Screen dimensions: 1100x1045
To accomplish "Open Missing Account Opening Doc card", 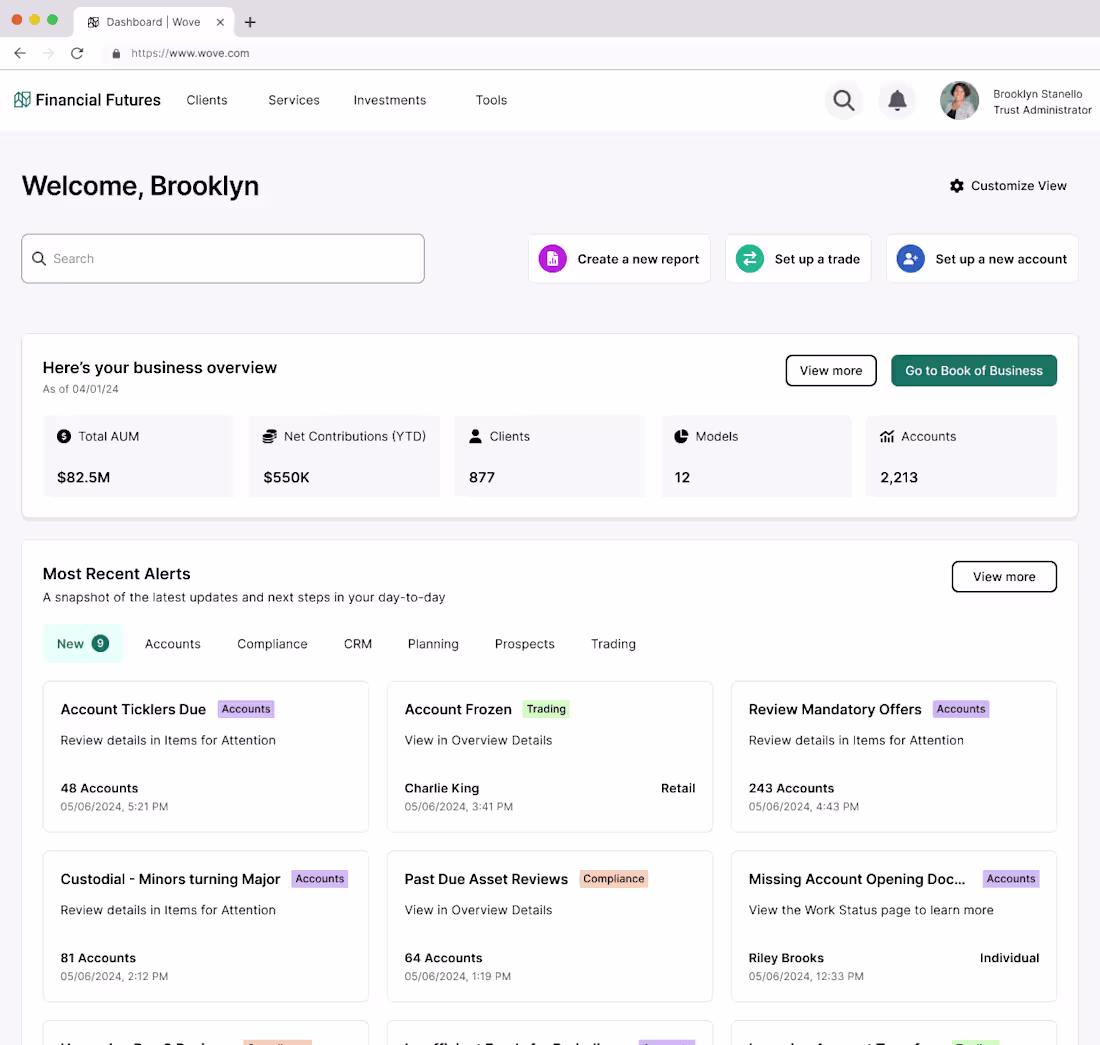I will point(894,926).
